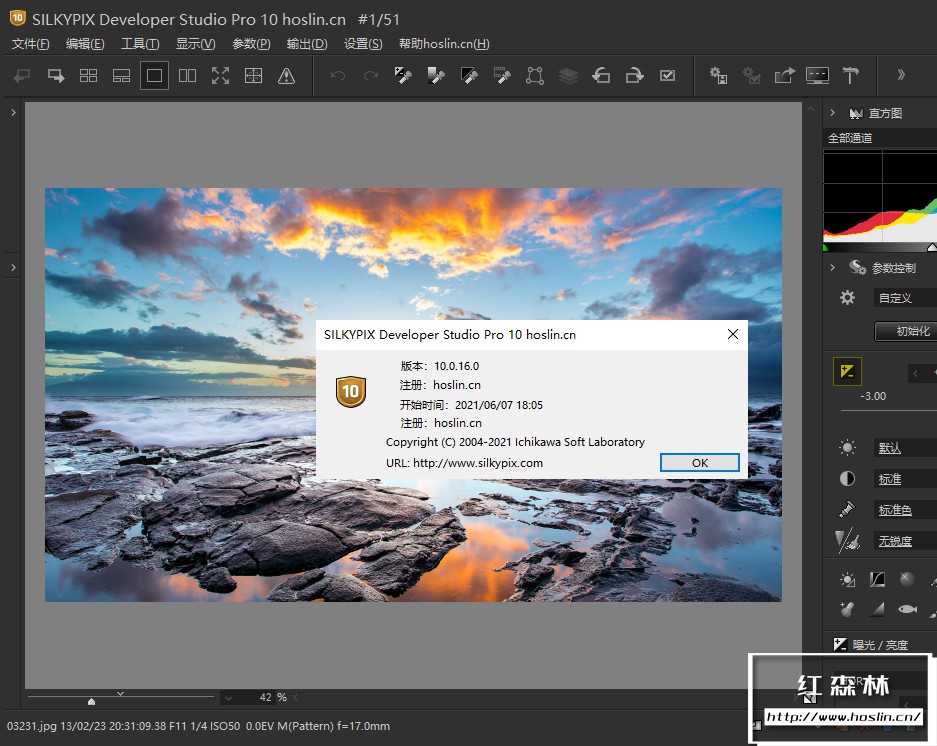
Task: Open the 参数(P) menu
Action: [x=251, y=44]
